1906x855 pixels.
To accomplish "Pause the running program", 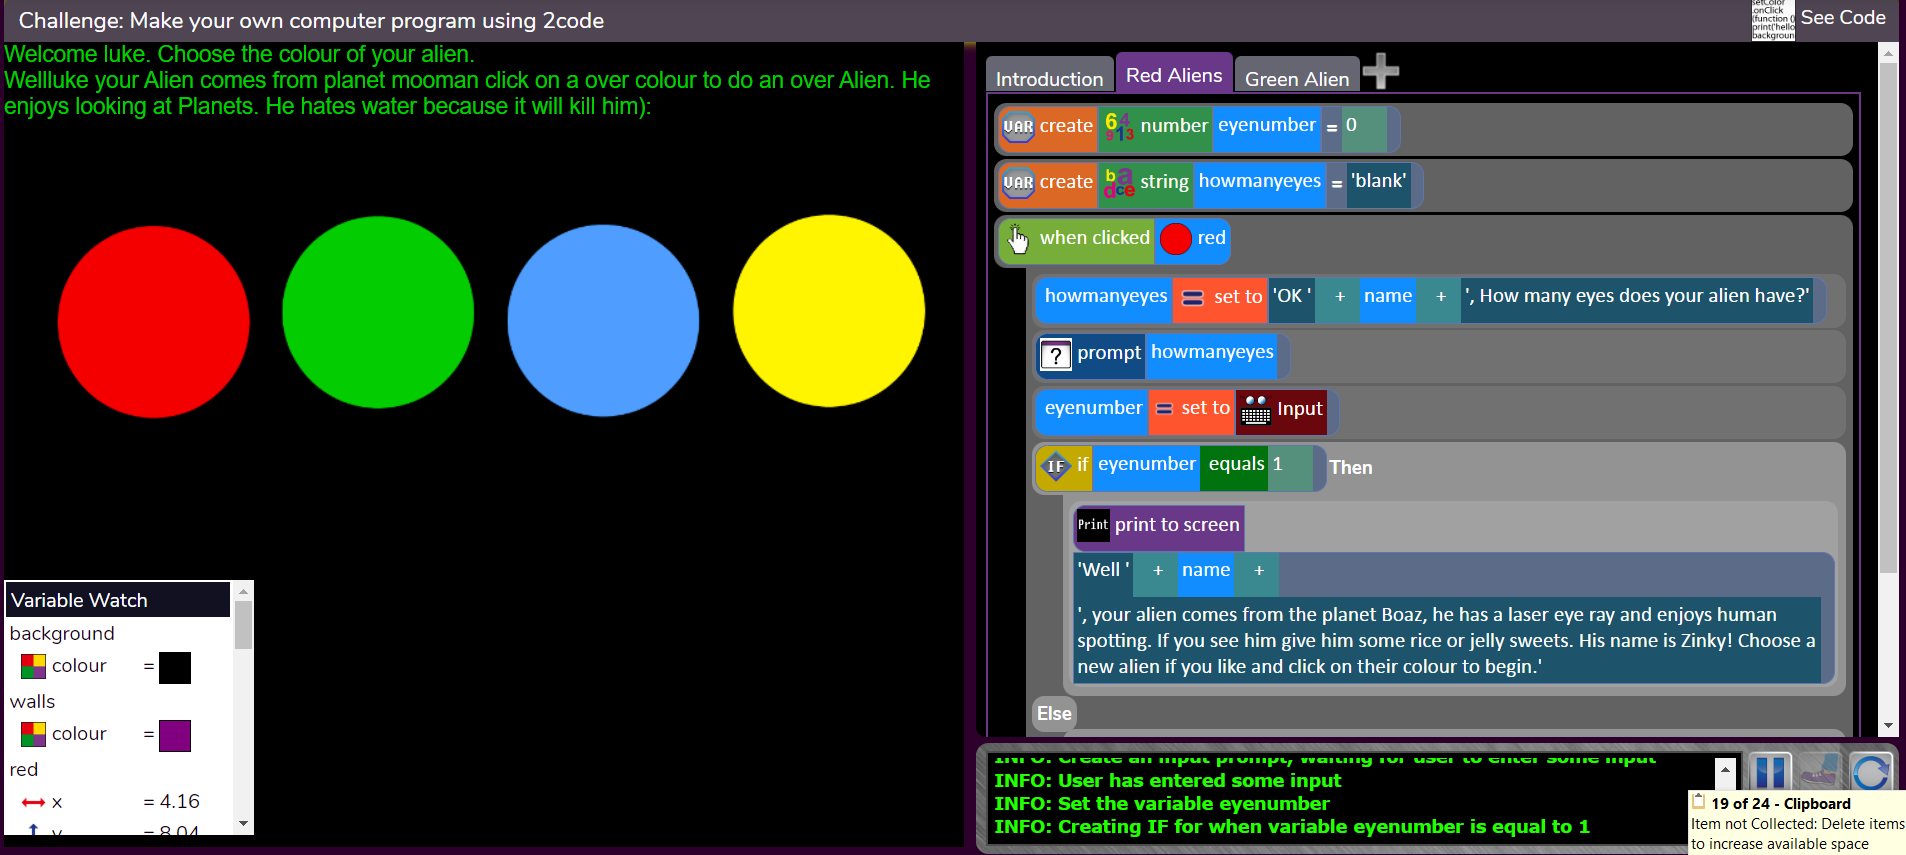I will [x=1769, y=772].
